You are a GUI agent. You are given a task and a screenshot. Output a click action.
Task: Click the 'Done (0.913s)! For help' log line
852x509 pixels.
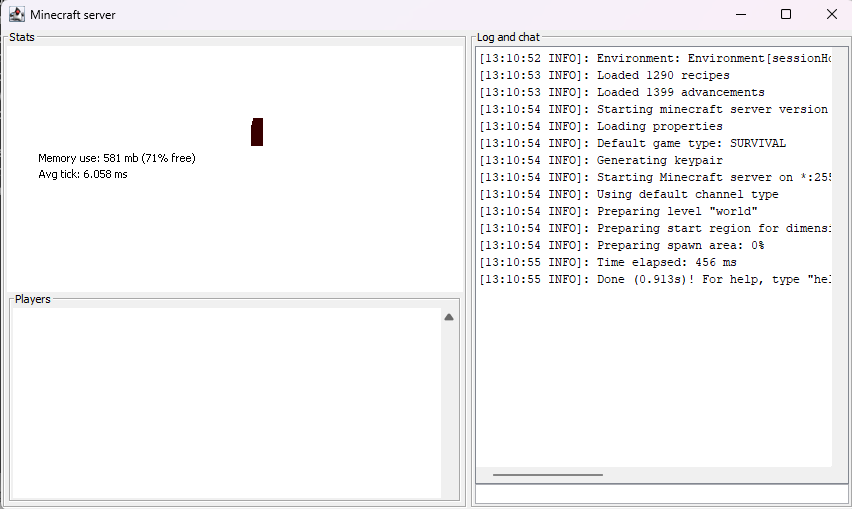(655, 280)
